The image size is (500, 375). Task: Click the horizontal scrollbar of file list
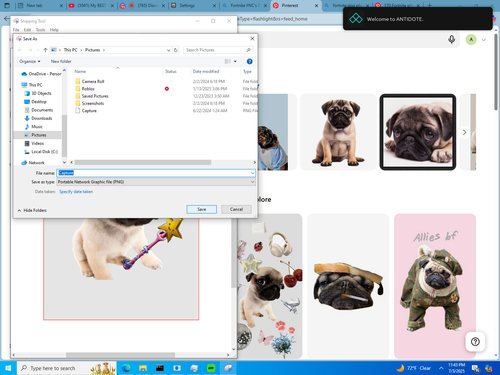(143, 162)
